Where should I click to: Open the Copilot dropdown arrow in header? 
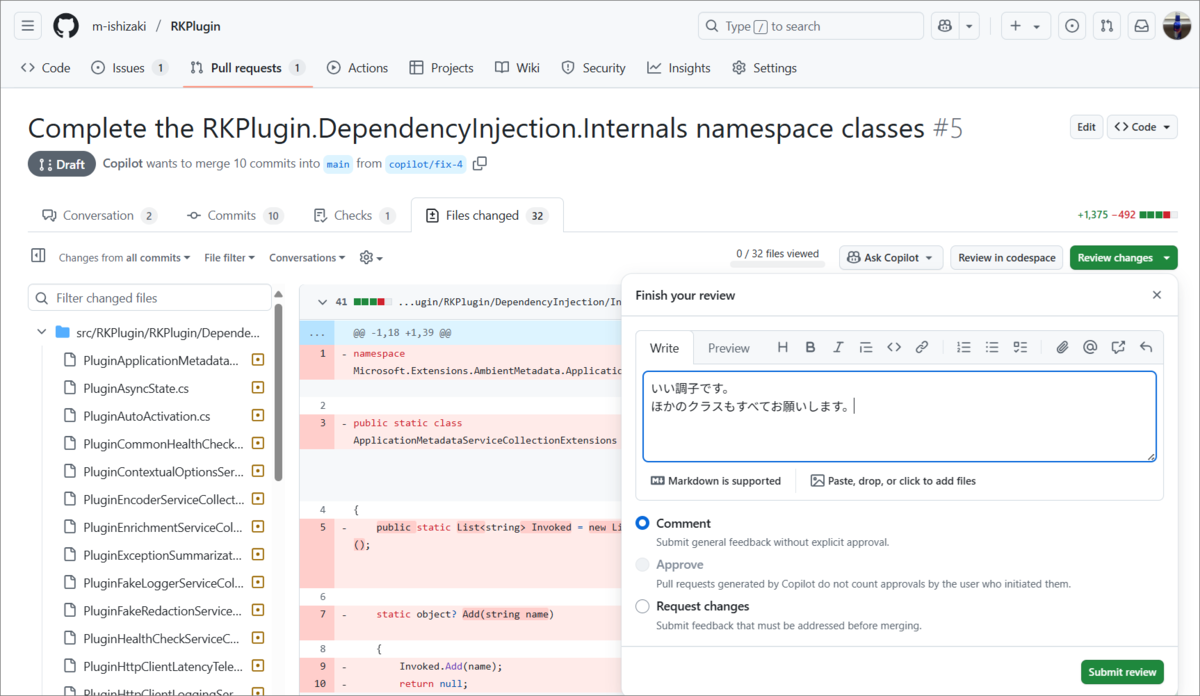click(969, 26)
